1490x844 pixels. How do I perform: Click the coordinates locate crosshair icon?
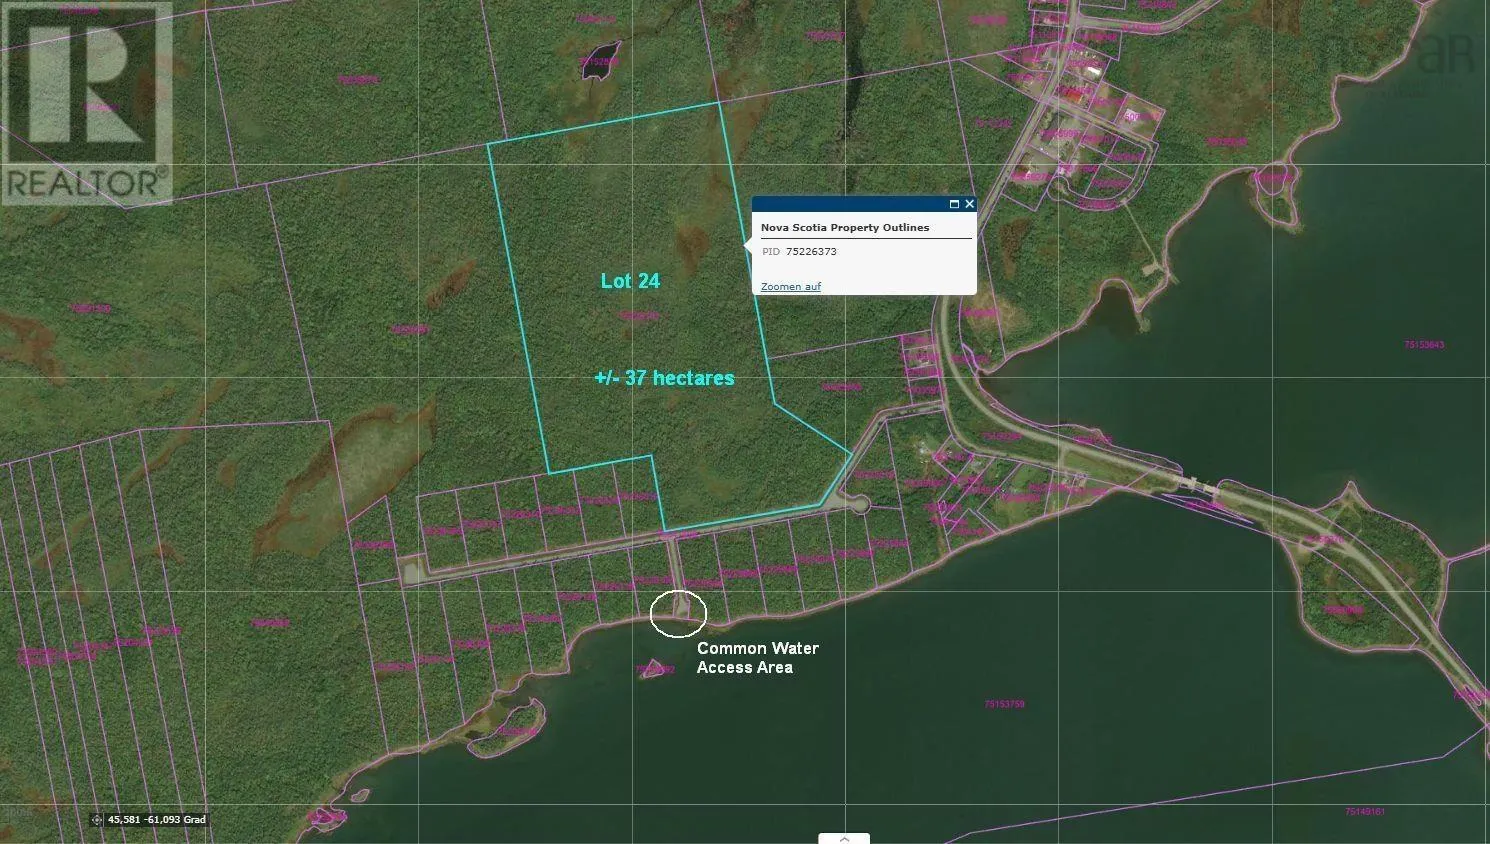click(97, 820)
